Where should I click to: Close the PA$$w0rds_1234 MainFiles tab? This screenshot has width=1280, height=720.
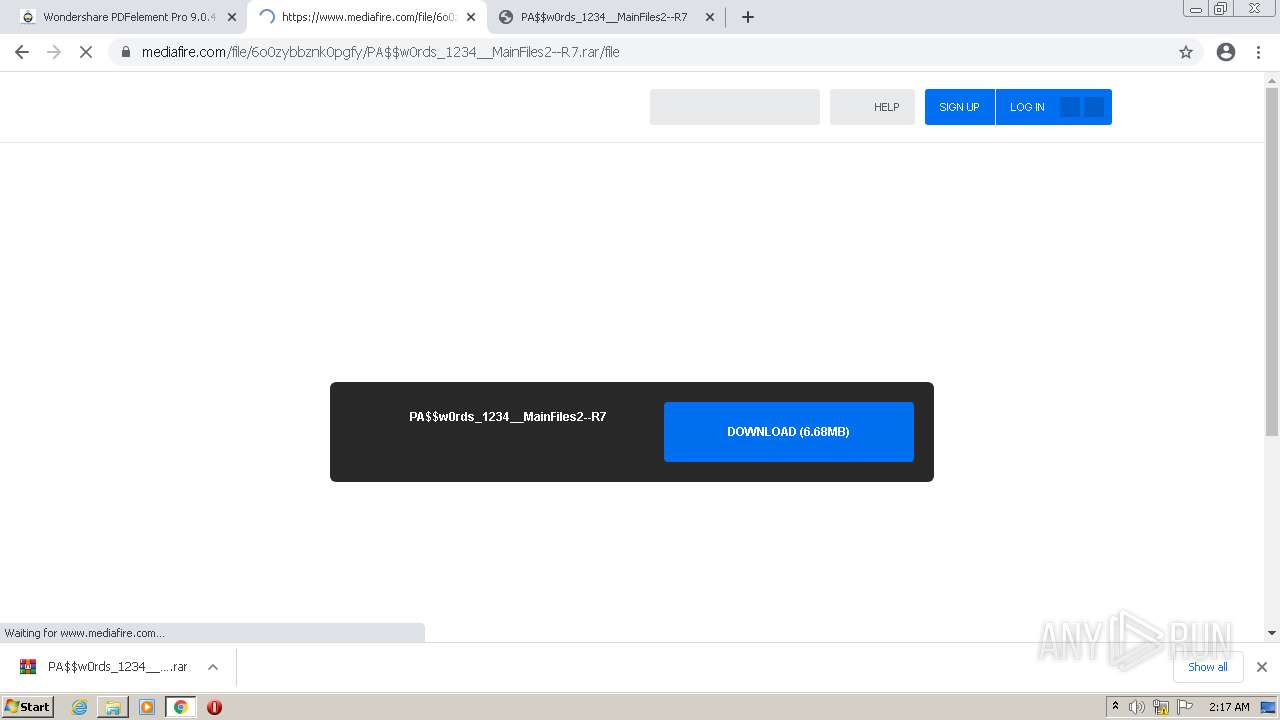710,17
